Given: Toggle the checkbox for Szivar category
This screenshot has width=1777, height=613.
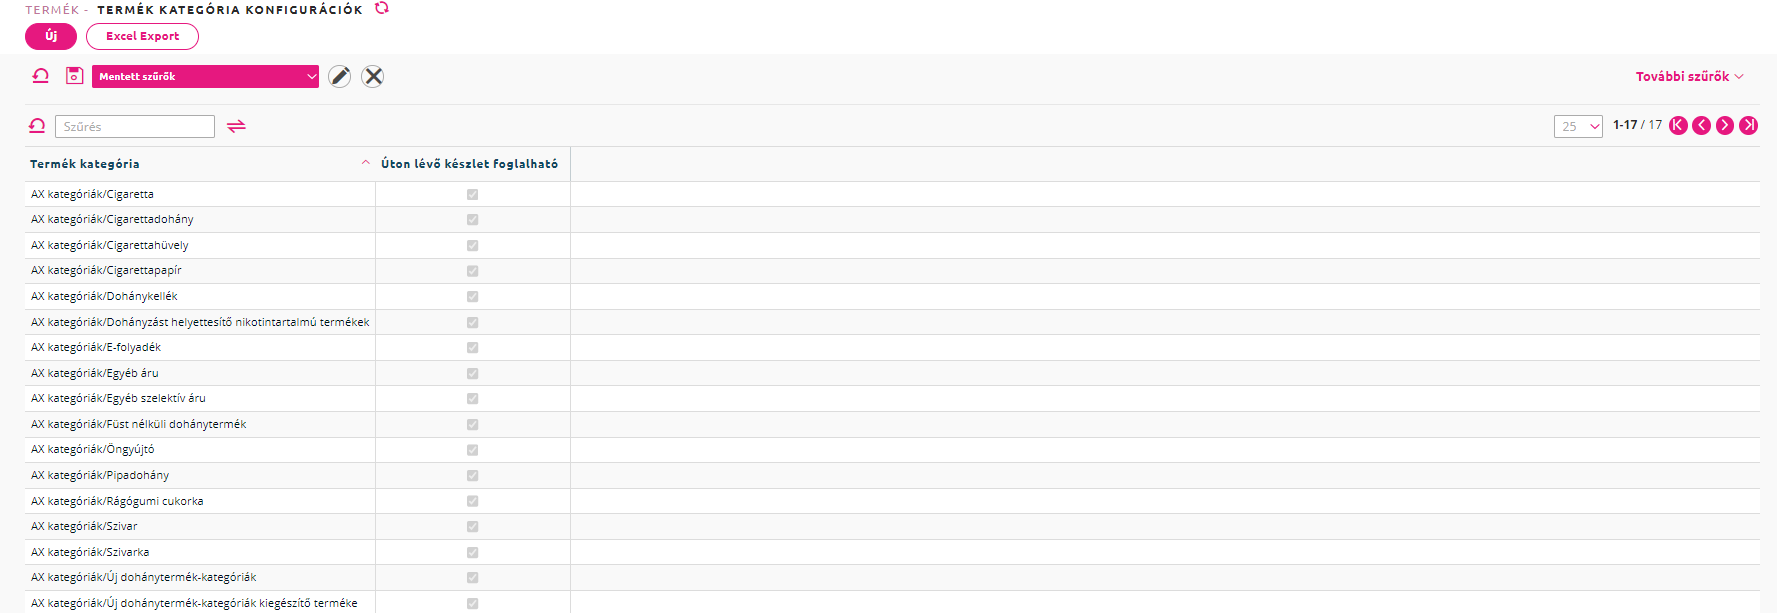Looking at the screenshot, I should (x=472, y=527).
